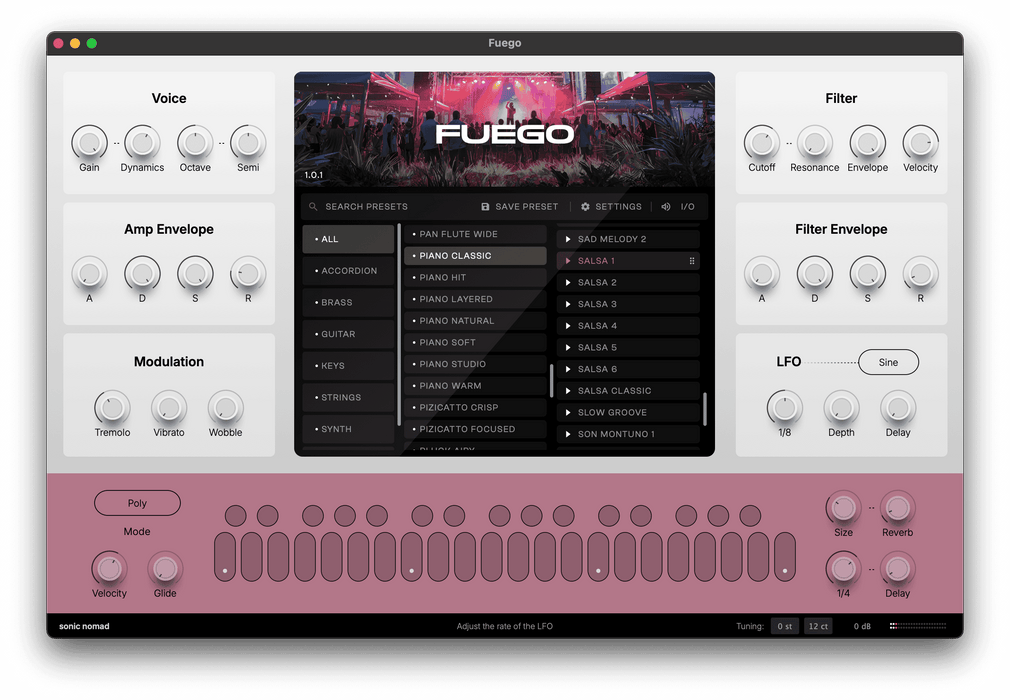Click the Delay 1/4 time knob

point(843,569)
